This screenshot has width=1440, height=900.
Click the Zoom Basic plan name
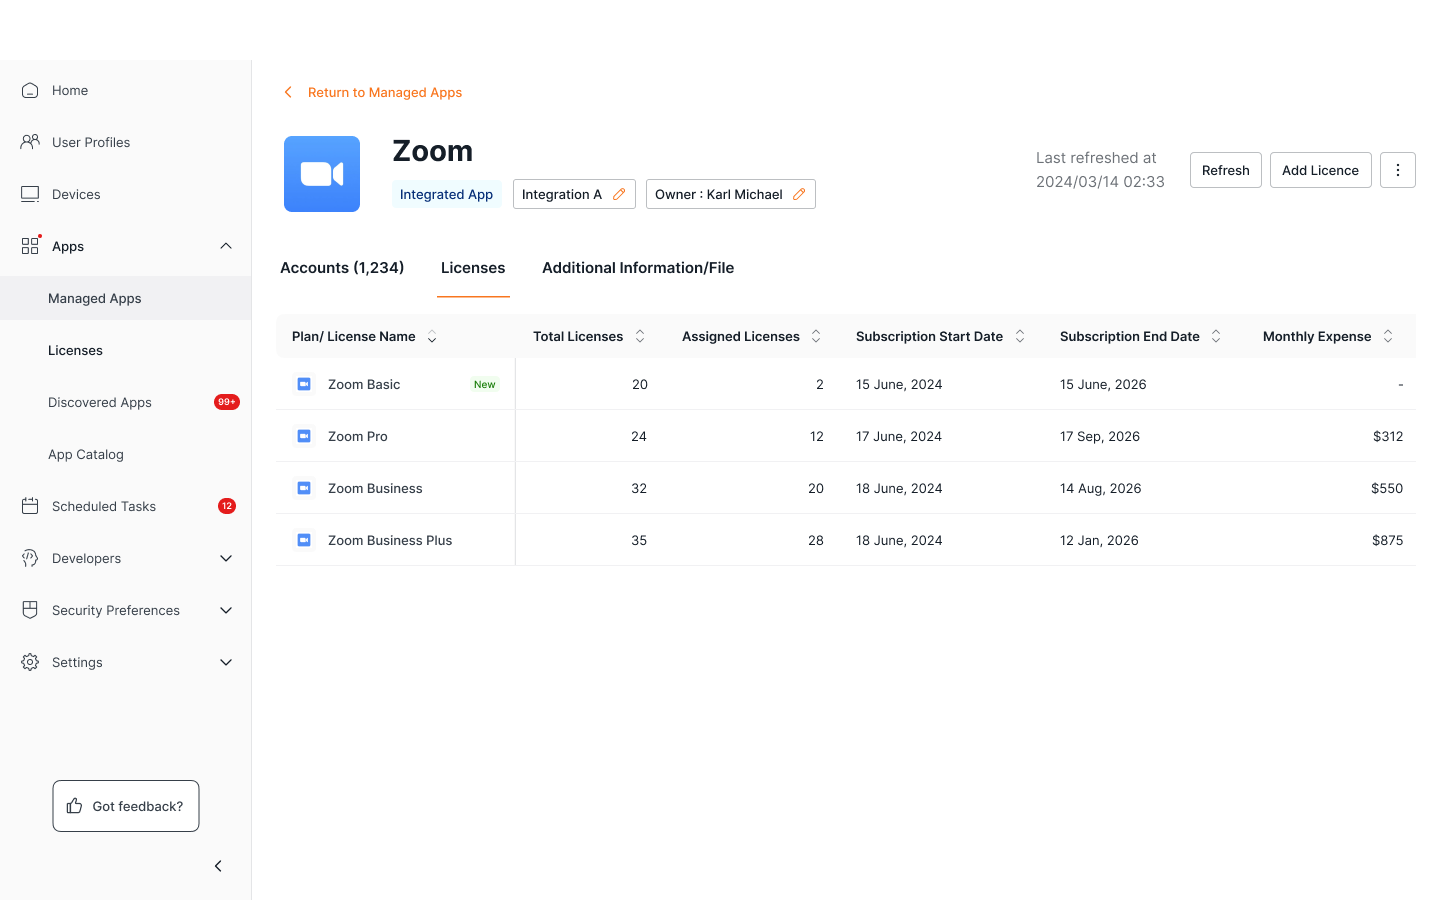tap(364, 384)
